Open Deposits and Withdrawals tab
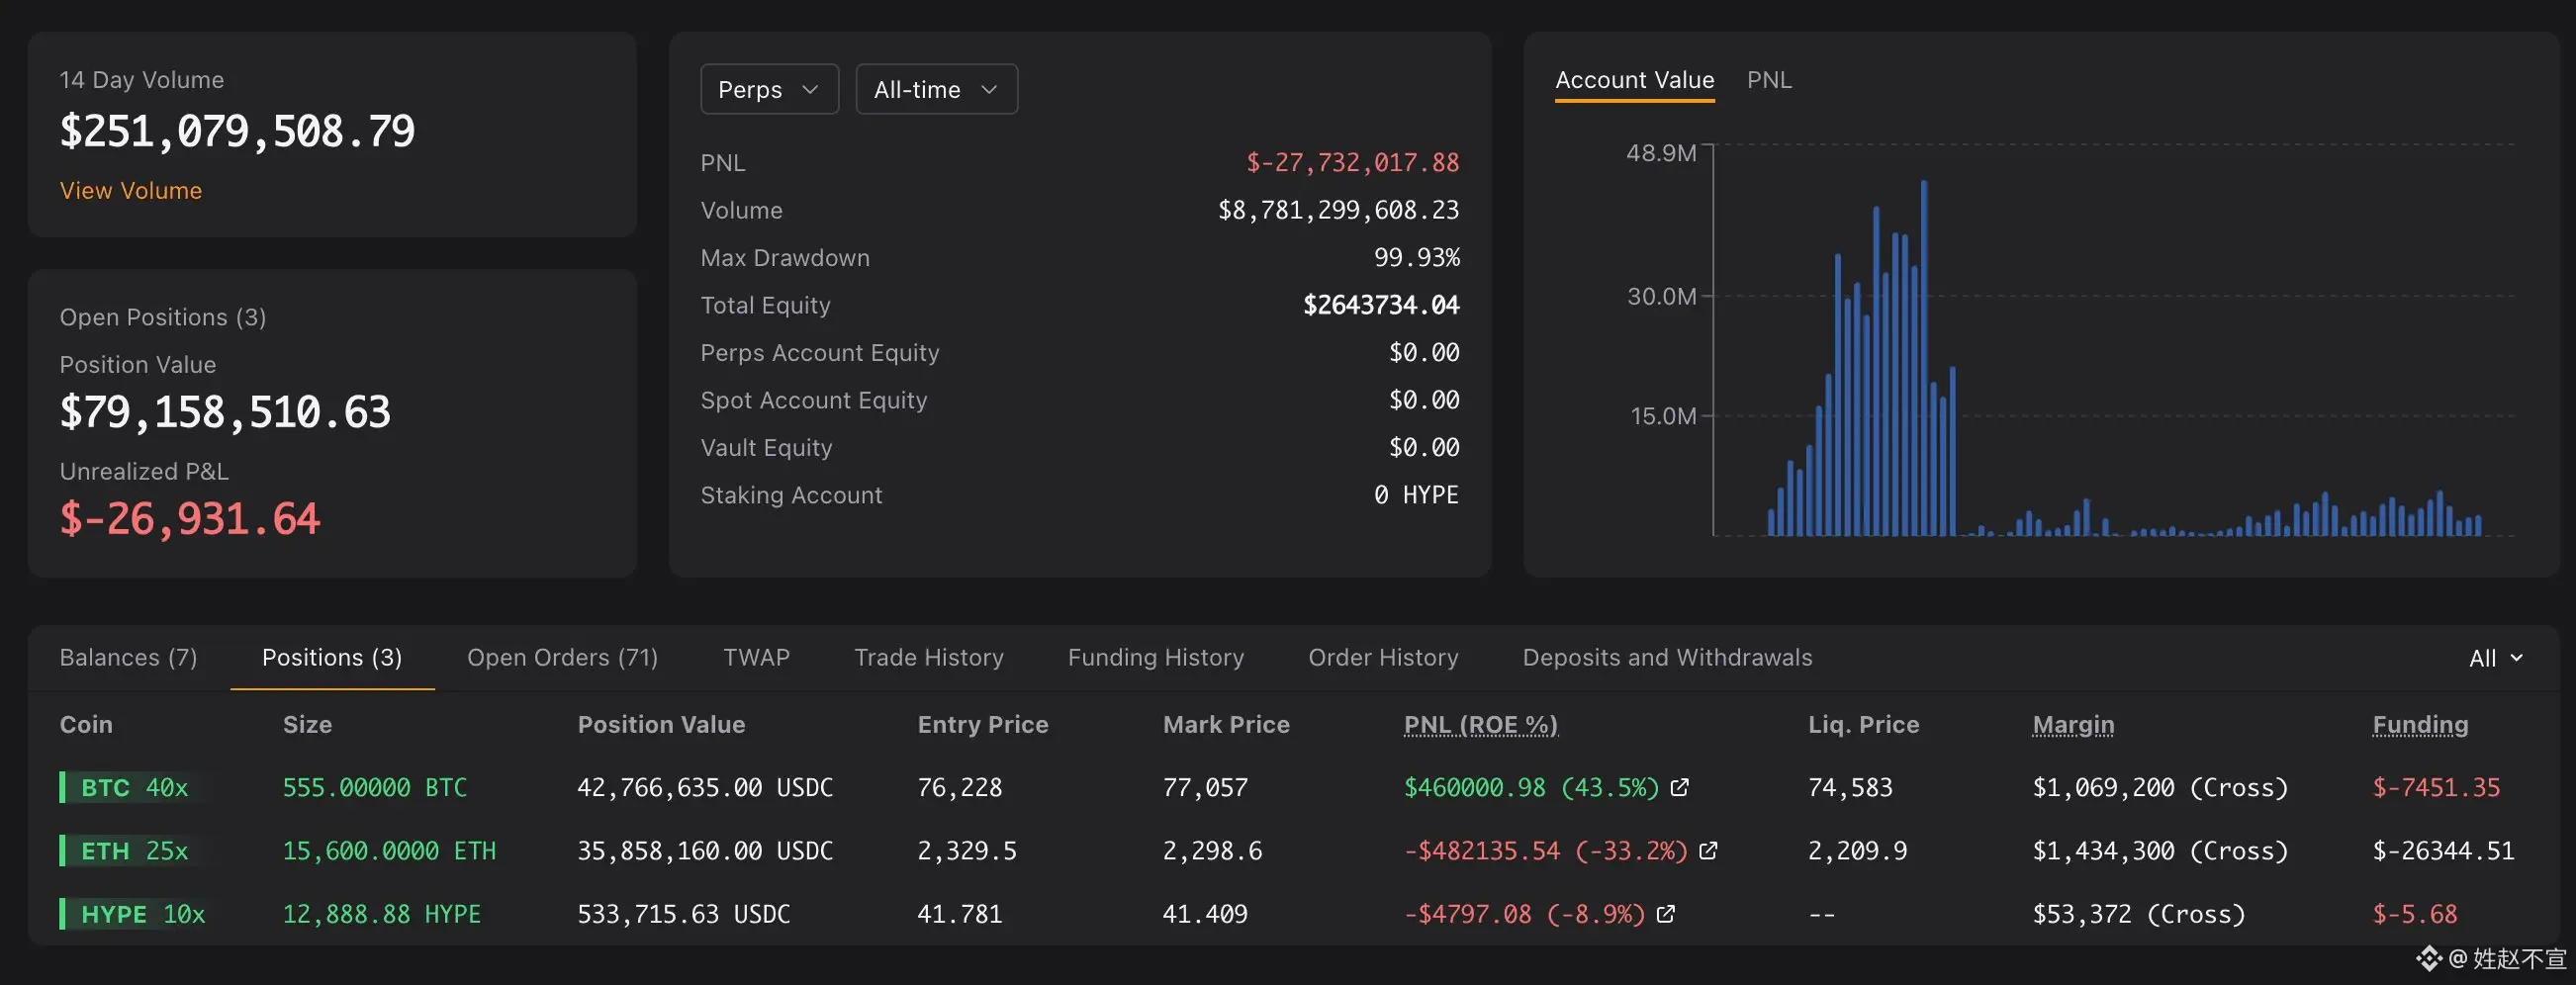The height and width of the screenshot is (985, 2576). click(x=1666, y=658)
